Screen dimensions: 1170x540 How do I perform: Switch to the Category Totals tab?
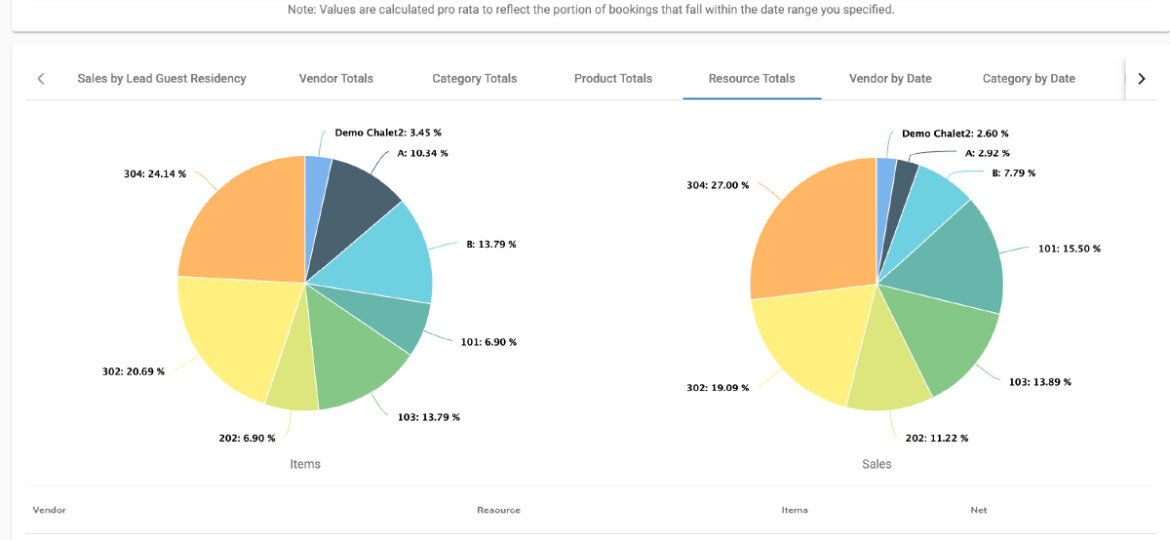[475, 78]
